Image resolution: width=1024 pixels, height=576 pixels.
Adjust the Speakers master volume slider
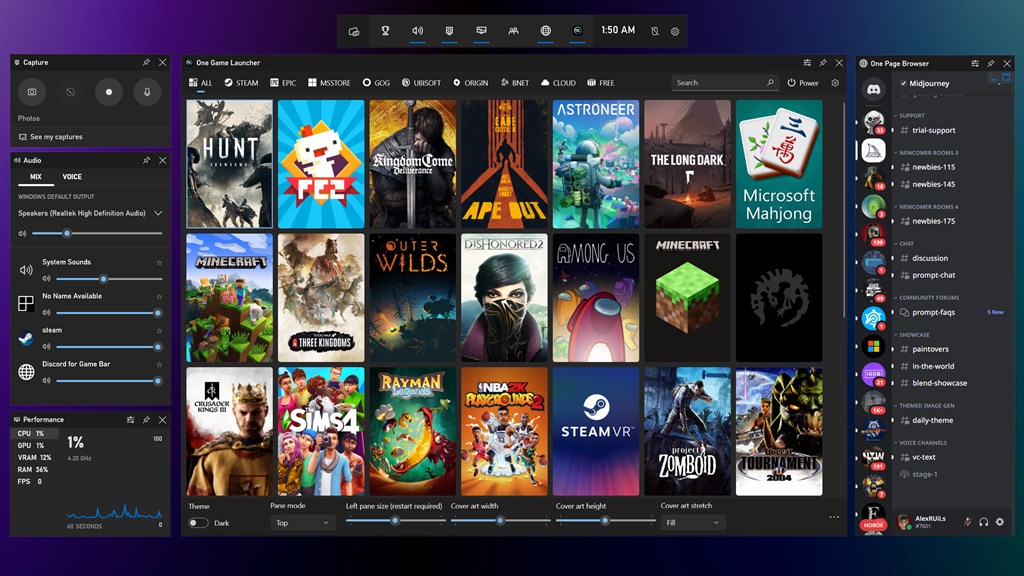pyautogui.click(x=97, y=233)
